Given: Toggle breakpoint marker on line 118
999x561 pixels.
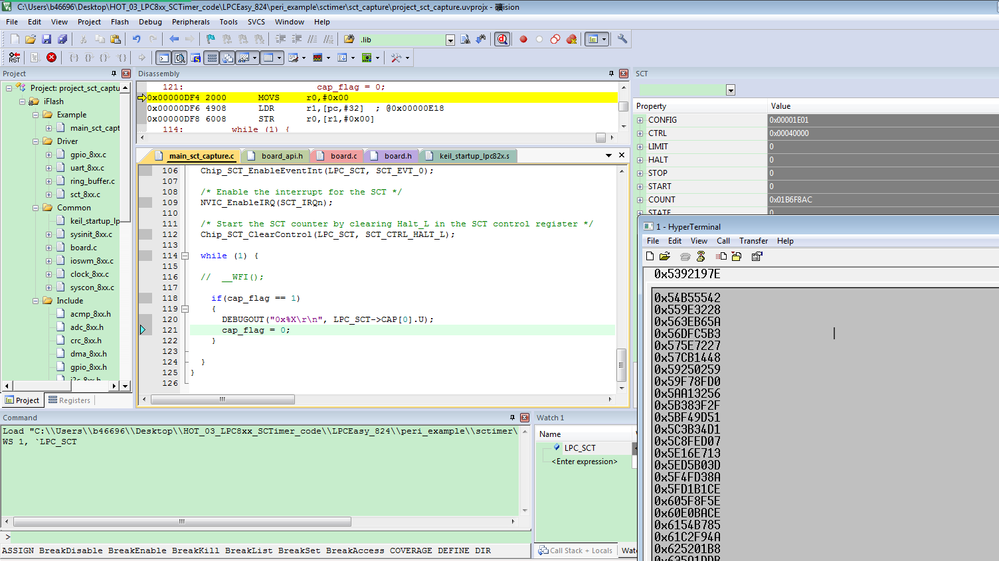Looking at the screenshot, I should [x=146, y=298].
